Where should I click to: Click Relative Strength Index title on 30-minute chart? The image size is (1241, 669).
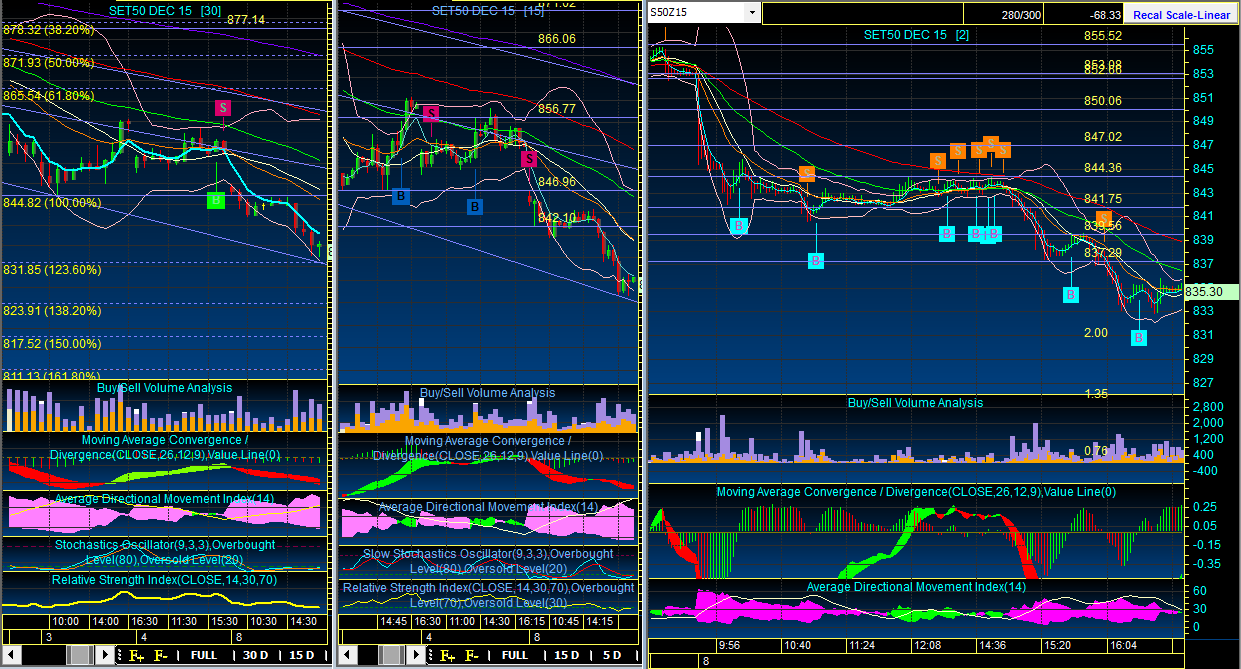pos(165,580)
